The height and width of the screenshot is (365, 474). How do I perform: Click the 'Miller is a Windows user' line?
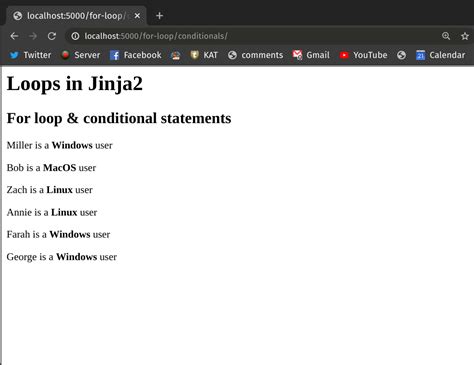(60, 145)
